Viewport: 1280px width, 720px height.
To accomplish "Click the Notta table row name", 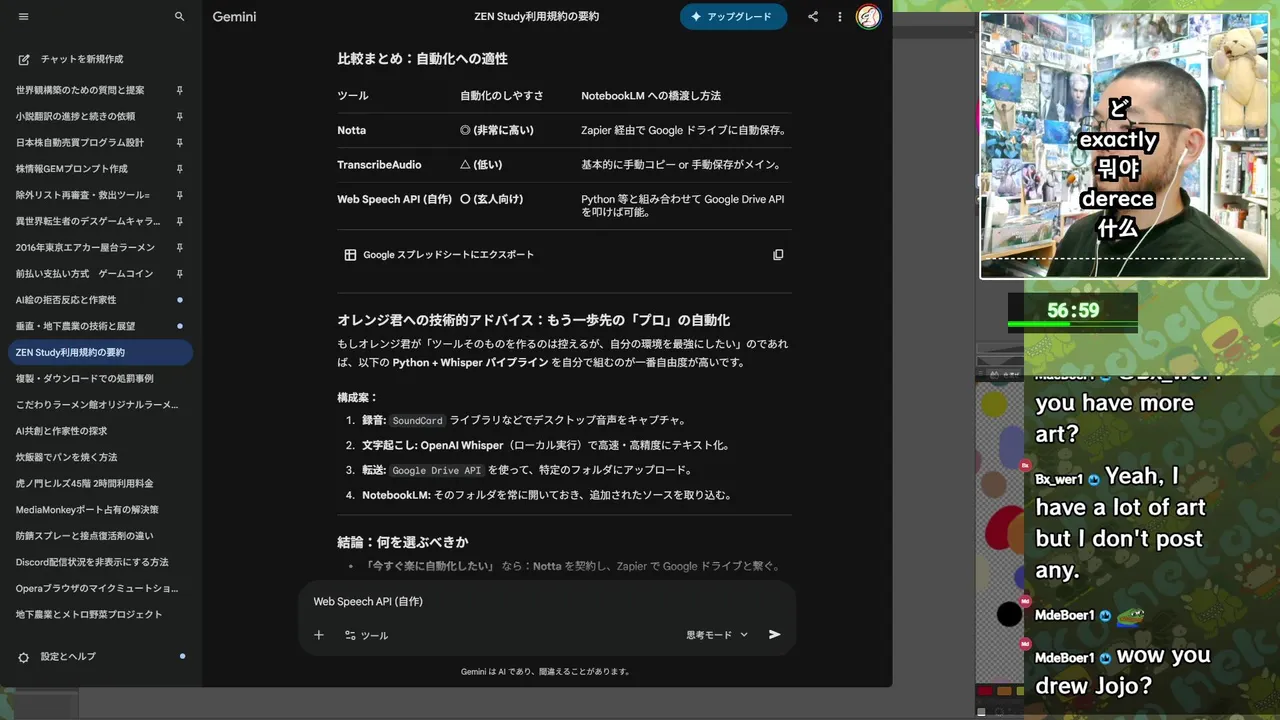I will (x=351, y=131).
